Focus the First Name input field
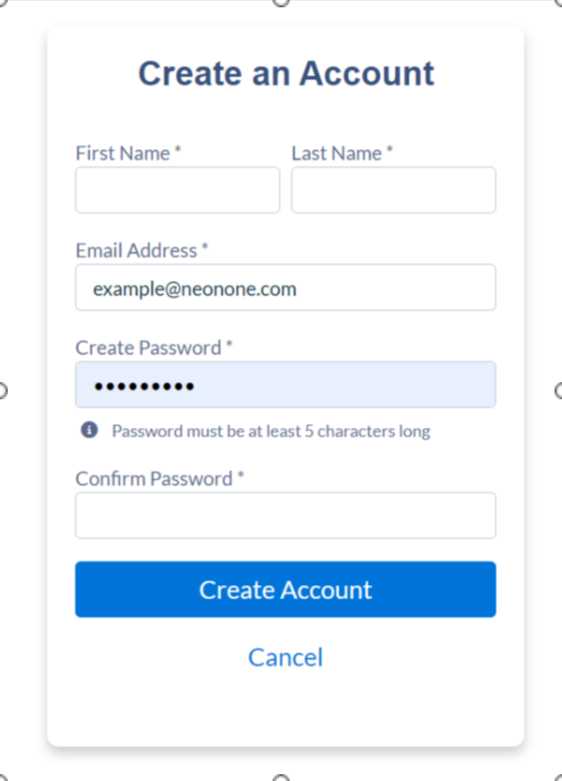 coord(177,190)
